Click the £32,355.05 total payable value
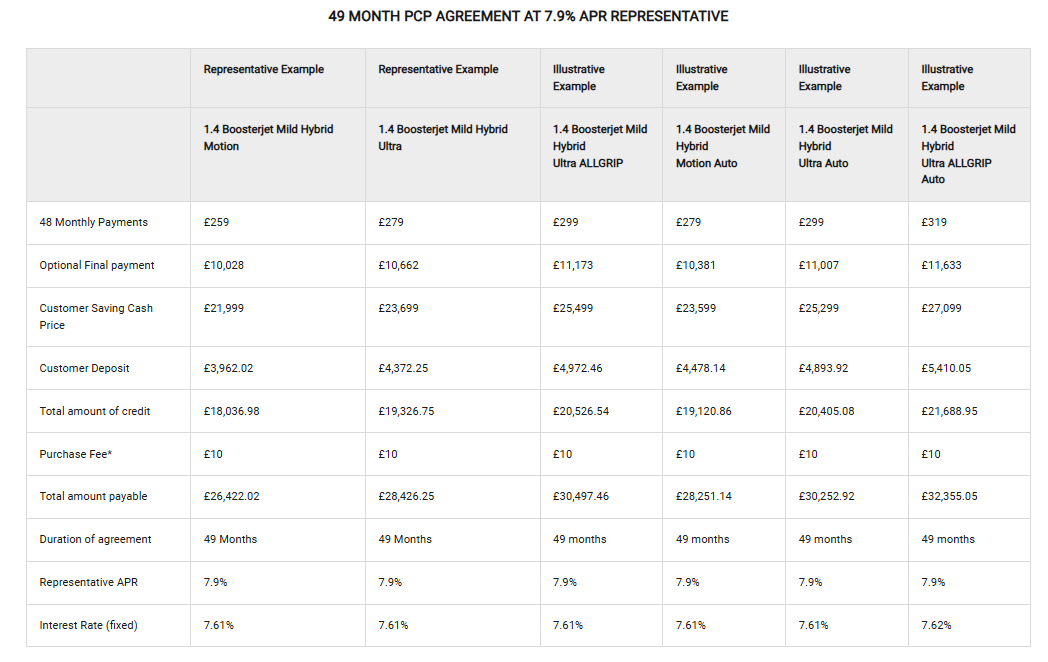Screen dimensions: 1048x662 949,496
